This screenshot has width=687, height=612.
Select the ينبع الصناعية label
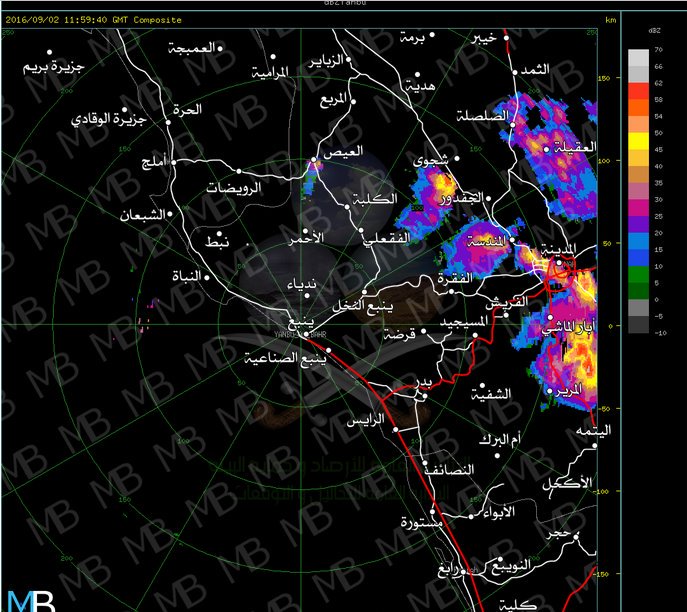(x=285, y=359)
